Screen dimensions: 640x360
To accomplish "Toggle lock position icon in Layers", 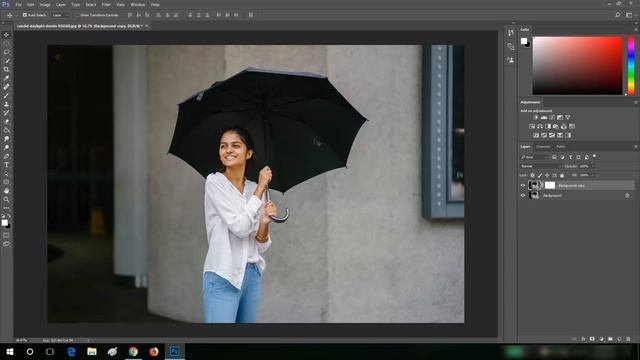I will [x=547, y=176].
